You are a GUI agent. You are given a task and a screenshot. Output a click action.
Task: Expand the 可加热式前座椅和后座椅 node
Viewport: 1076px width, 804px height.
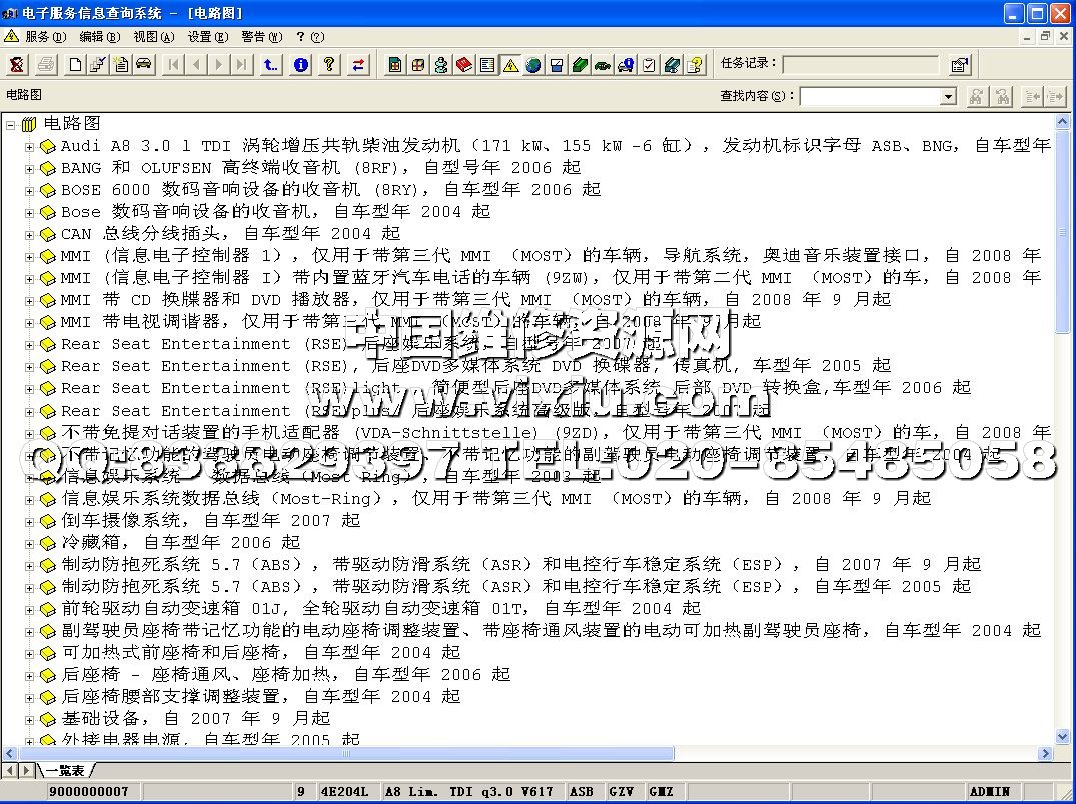coord(30,653)
